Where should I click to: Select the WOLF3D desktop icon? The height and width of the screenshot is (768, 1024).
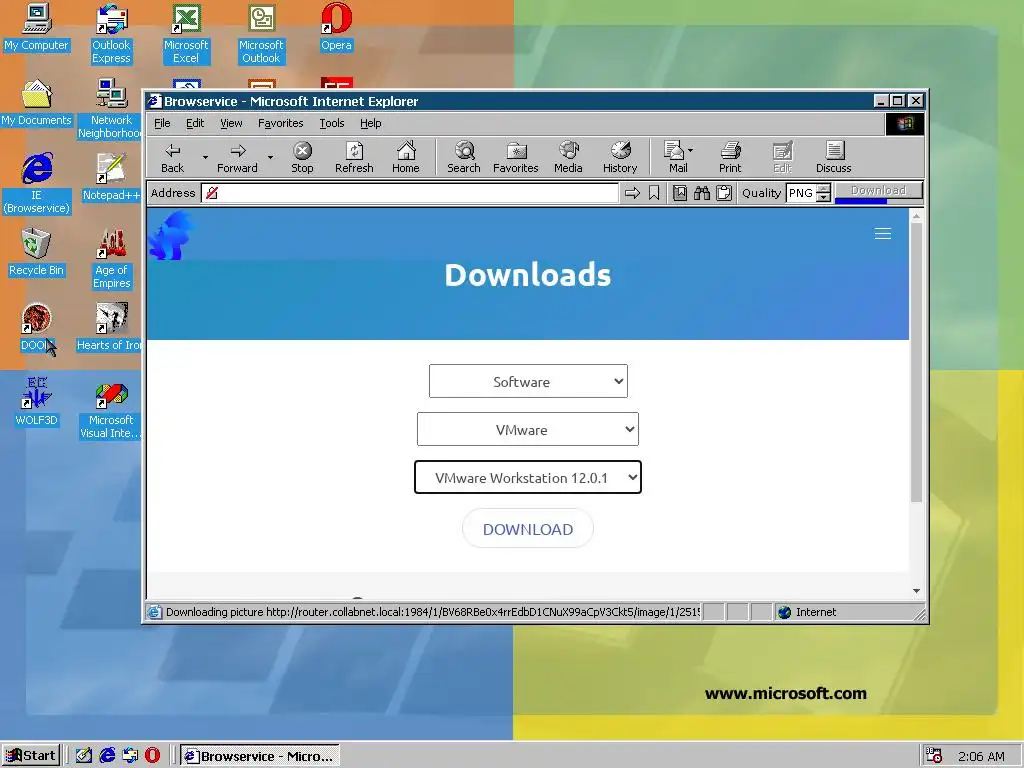click(x=36, y=402)
